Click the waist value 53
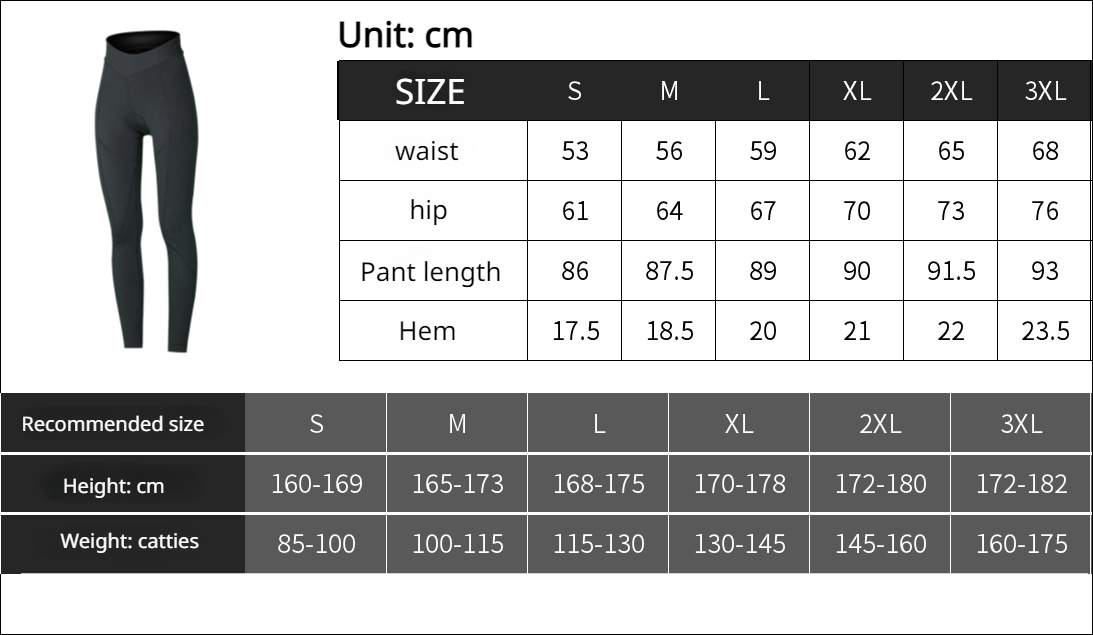Viewport: 1093px width, 635px height. click(x=575, y=151)
